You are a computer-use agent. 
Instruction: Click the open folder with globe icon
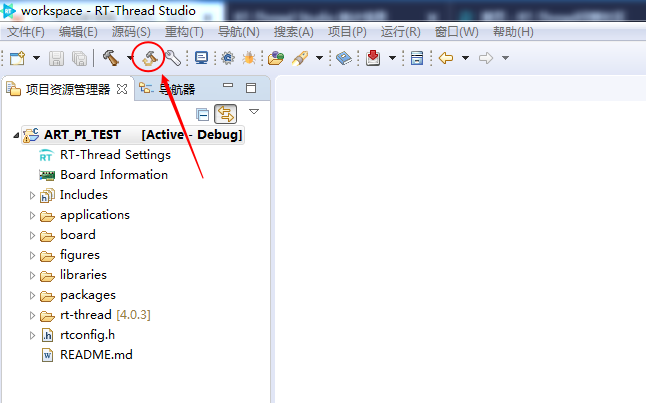(x=276, y=58)
